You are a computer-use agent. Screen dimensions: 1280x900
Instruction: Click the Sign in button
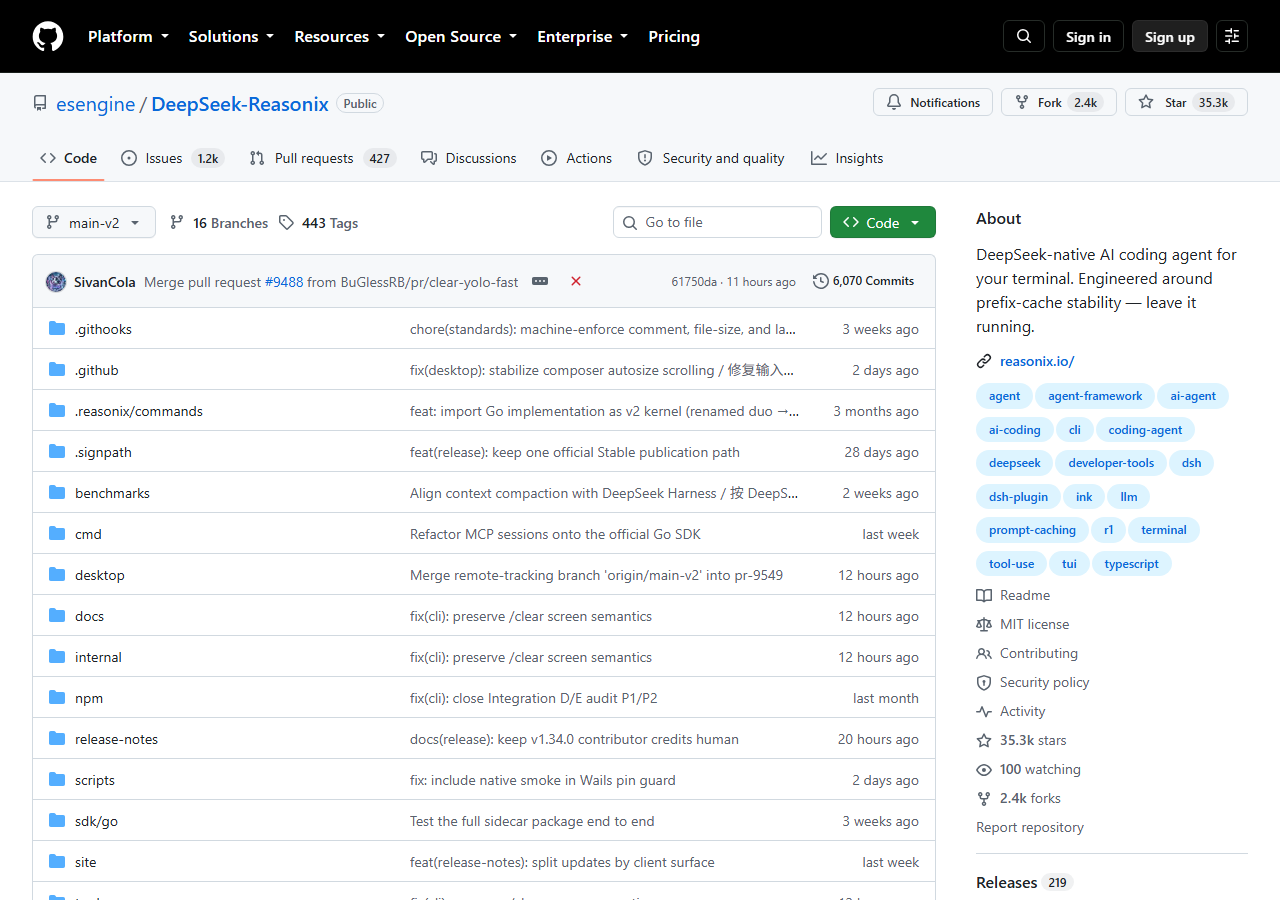click(x=1088, y=37)
